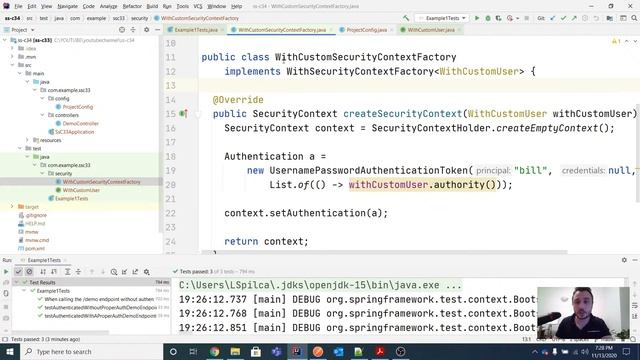
Task: Open Search Everywhere magnifier icon
Action: click(x=634, y=18)
